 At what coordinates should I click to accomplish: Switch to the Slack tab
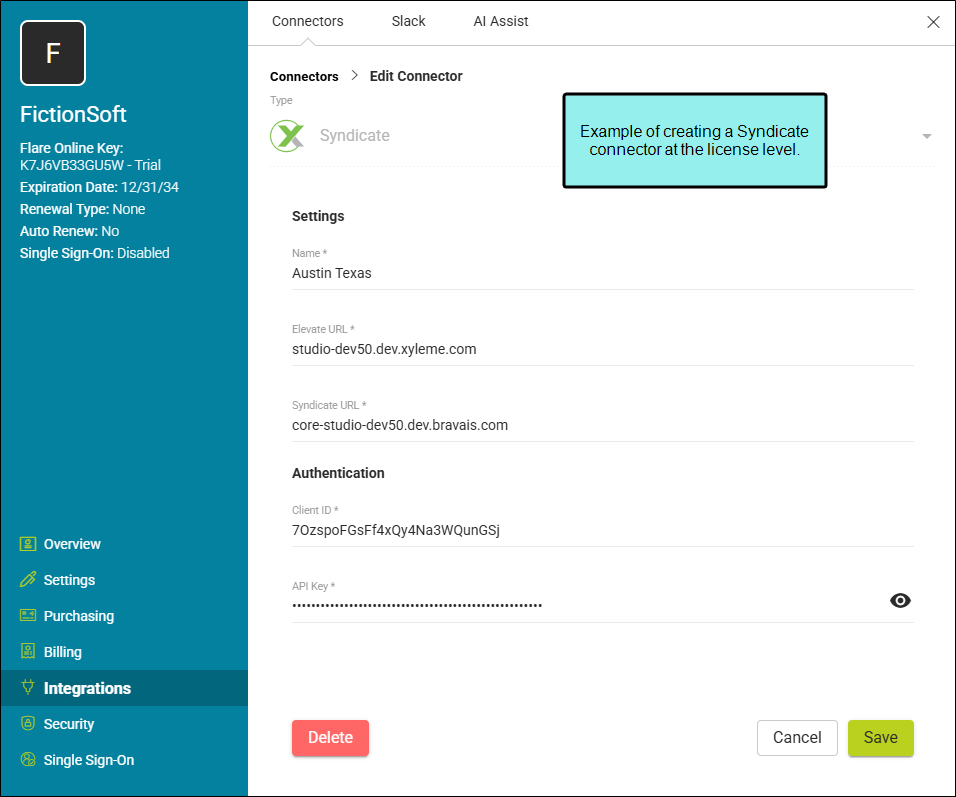408,21
